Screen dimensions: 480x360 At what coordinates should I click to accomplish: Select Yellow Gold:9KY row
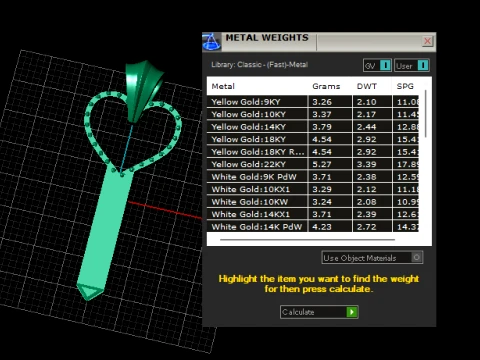[x=313, y=102]
